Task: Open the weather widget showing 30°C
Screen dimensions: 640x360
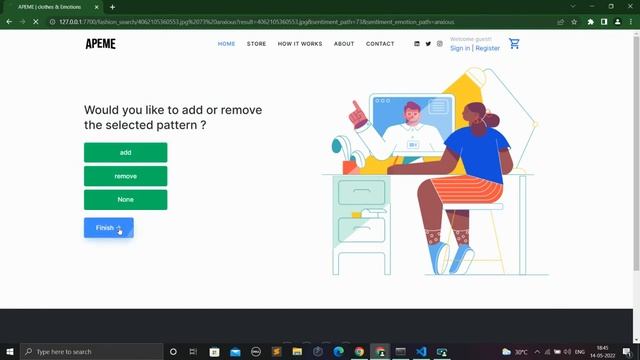Action: (515, 351)
